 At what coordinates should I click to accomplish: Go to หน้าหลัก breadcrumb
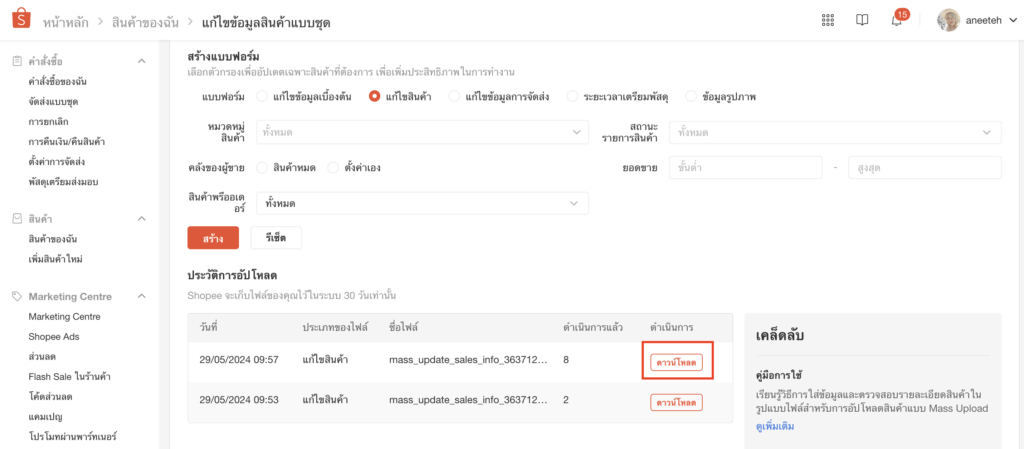pyautogui.click(x=66, y=22)
